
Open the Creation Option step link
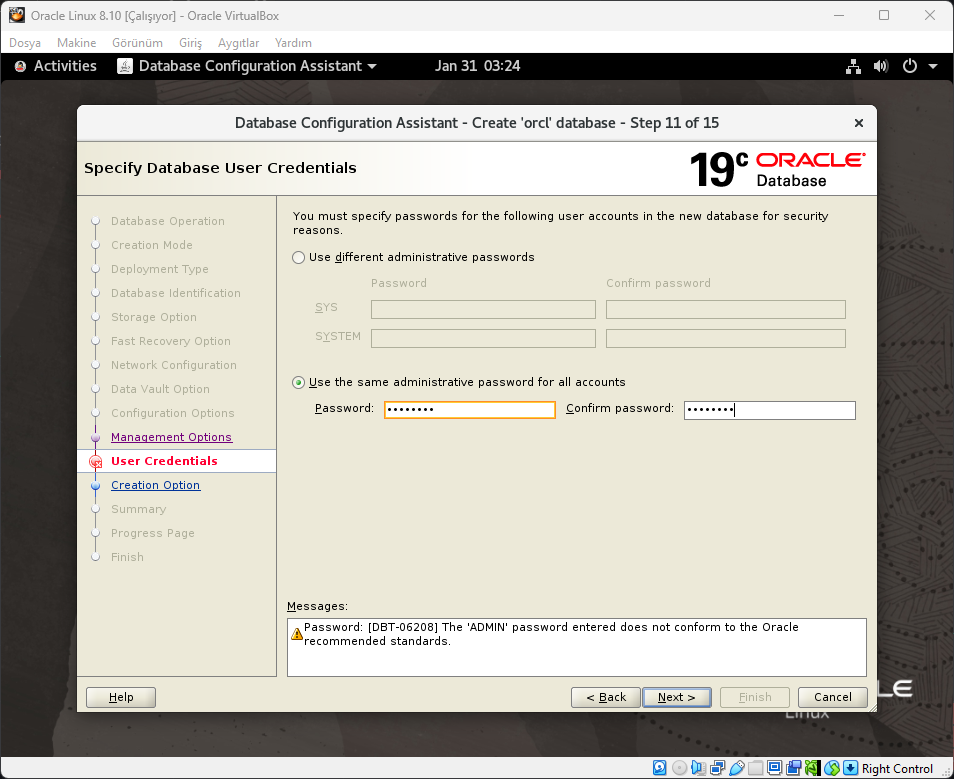point(155,485)
